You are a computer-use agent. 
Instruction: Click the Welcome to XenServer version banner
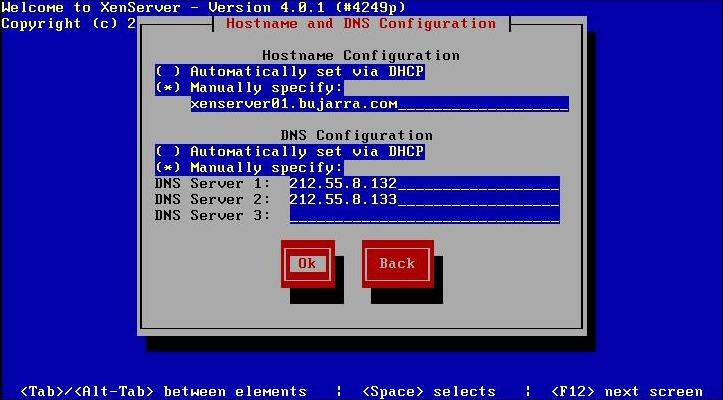(x=204, y=8)
